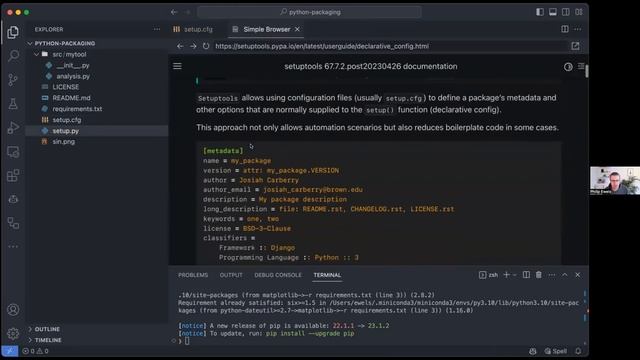Click the Spell checker status item

click(x=556, y=351)
